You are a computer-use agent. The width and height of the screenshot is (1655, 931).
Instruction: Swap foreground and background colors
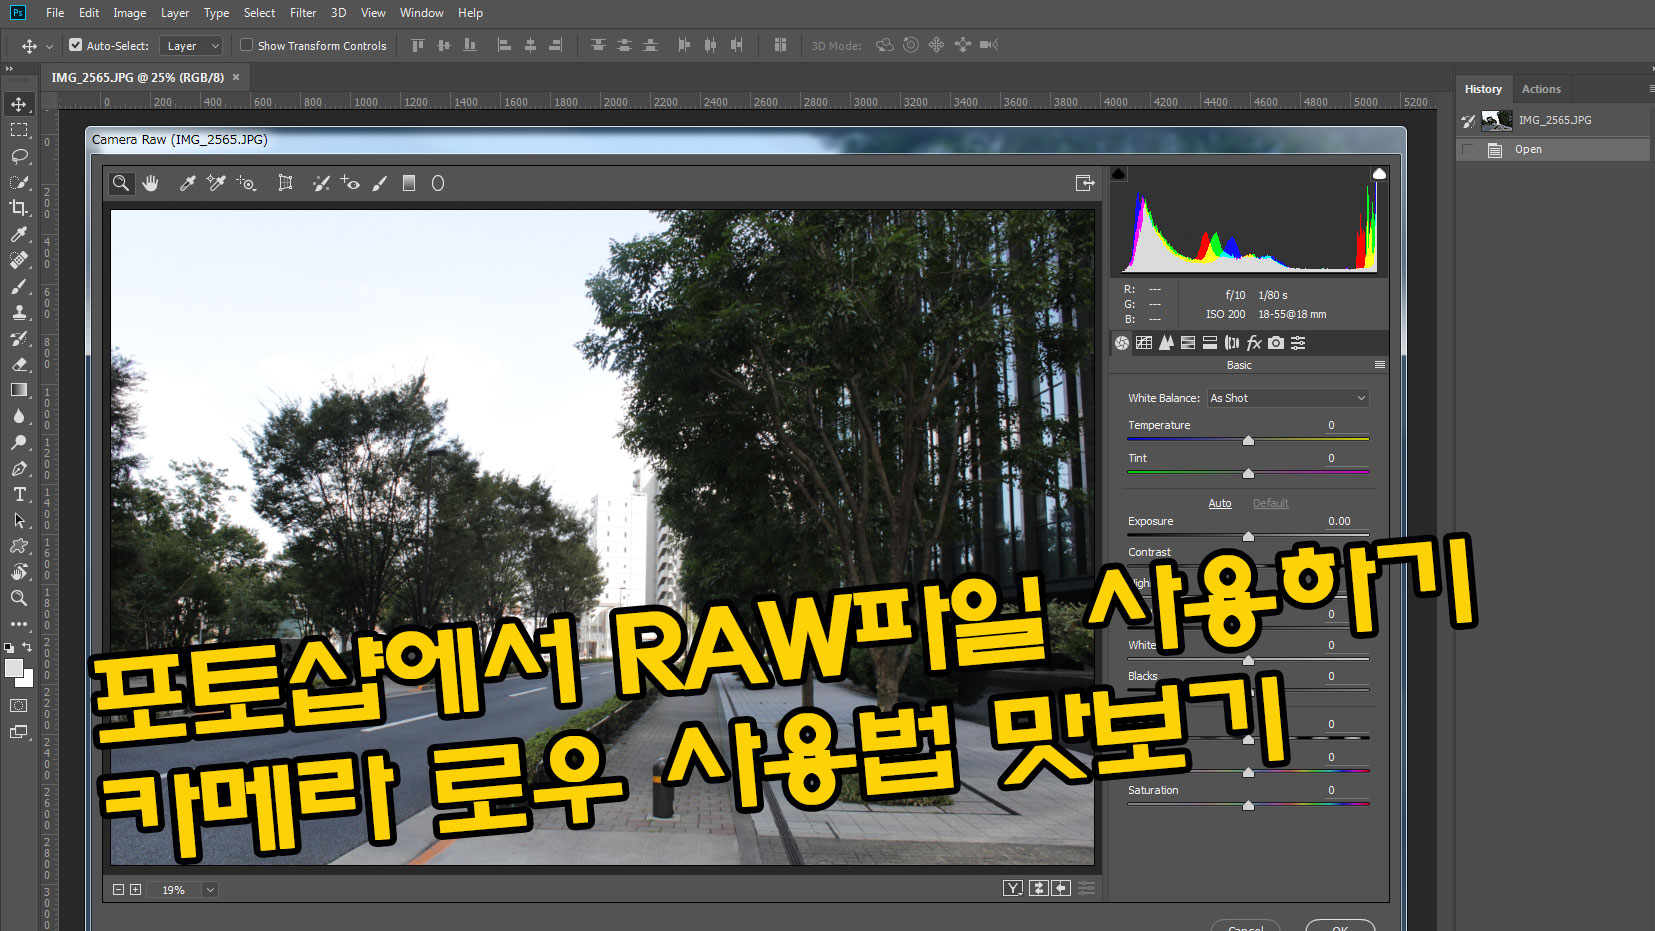click(28, 647)
